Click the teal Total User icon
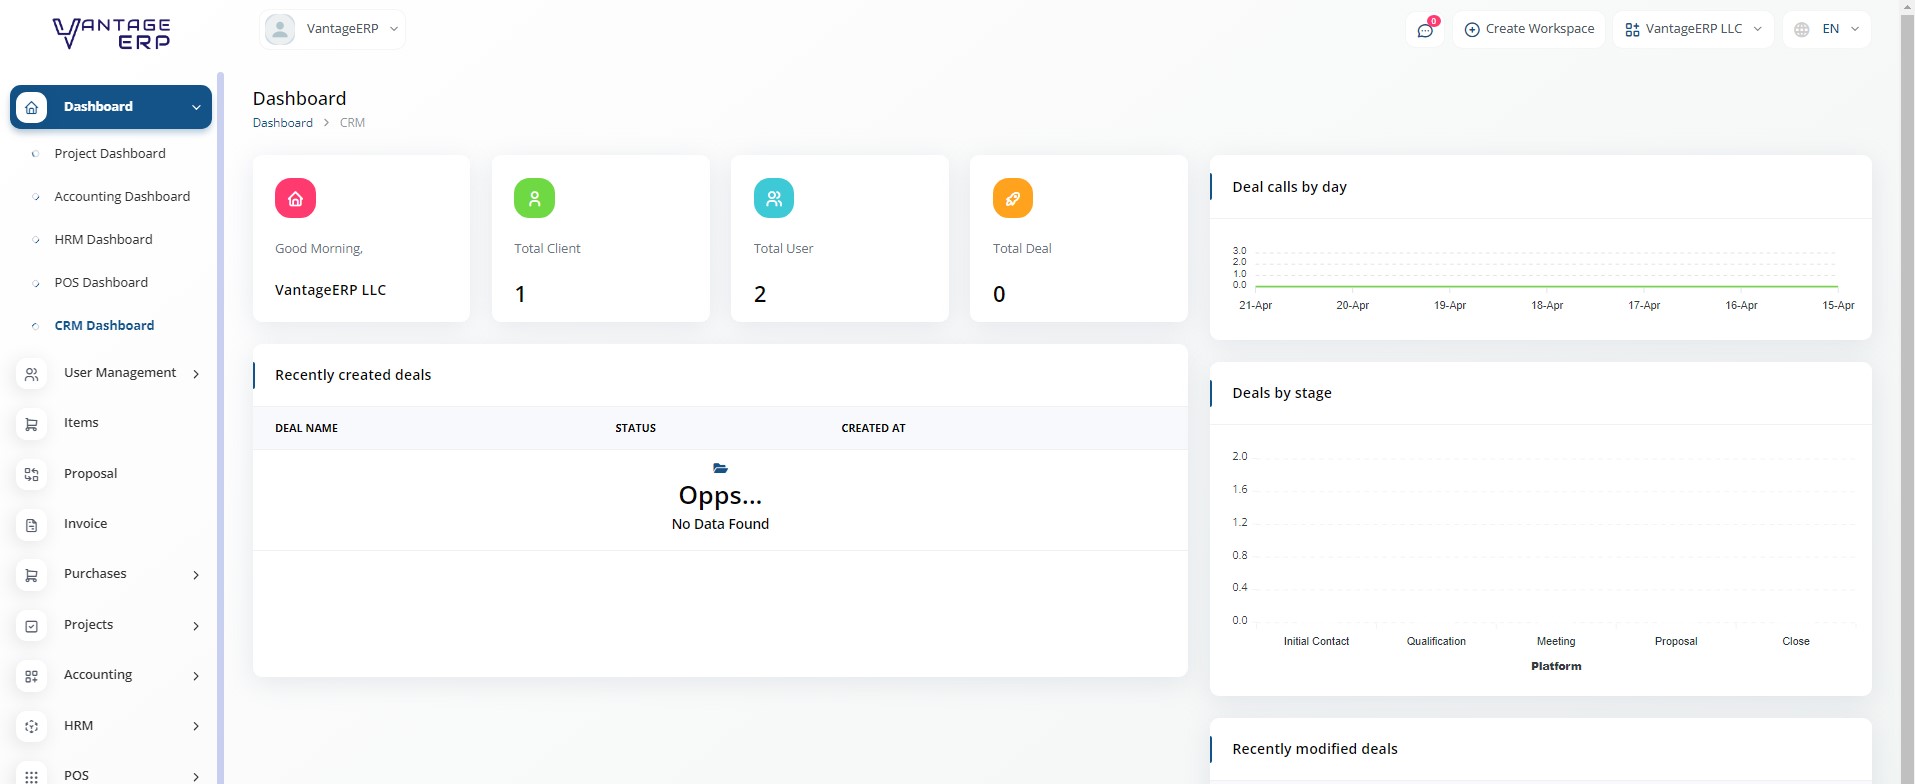 774,198
